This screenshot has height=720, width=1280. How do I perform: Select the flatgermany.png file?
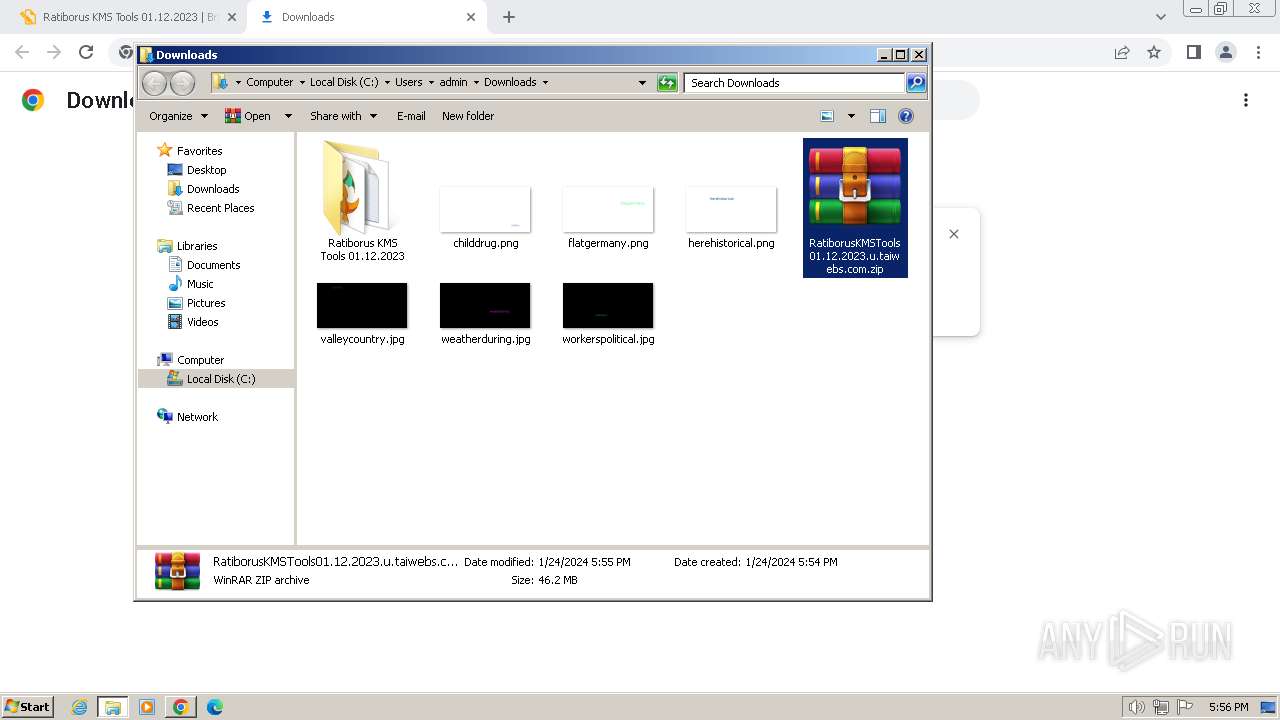[608, 218]
